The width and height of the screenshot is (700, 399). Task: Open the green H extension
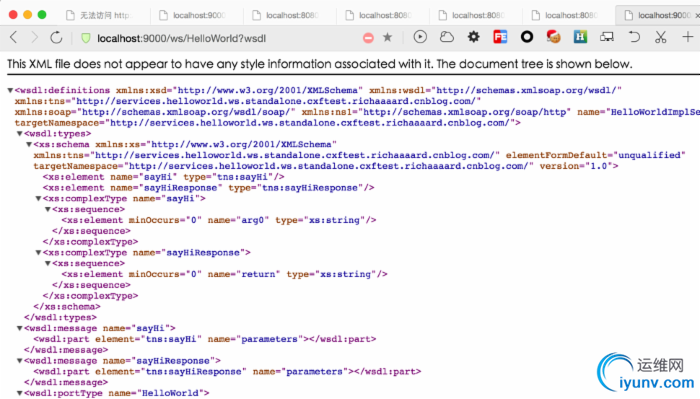point(580,37)
